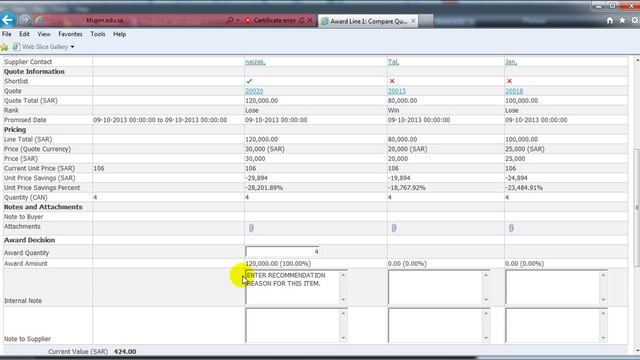Image resolution: width=640 pixels, height=360 pixels.
Task: Click the search magnifier in address bar
Action: click(x=230, y=20)
